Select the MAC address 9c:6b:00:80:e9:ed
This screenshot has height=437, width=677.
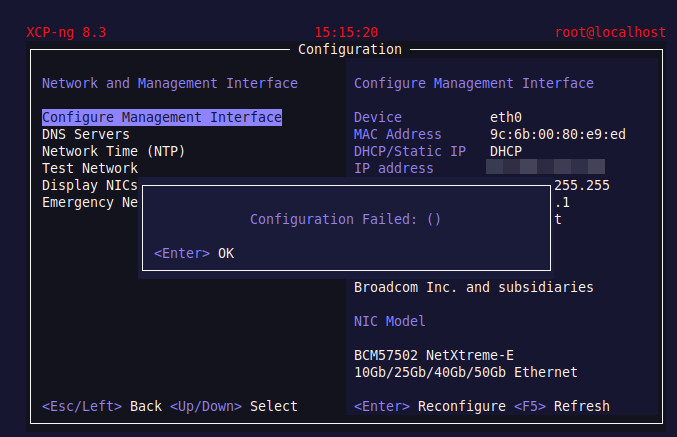pyautogui.click(x=558, y=134)
